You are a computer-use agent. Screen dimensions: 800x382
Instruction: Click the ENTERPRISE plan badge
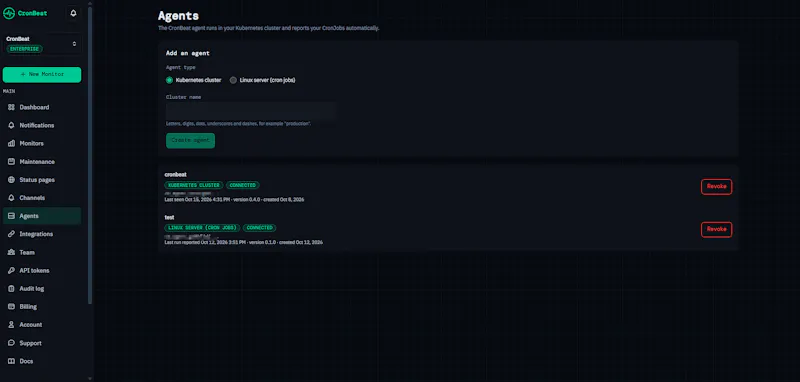24,49
